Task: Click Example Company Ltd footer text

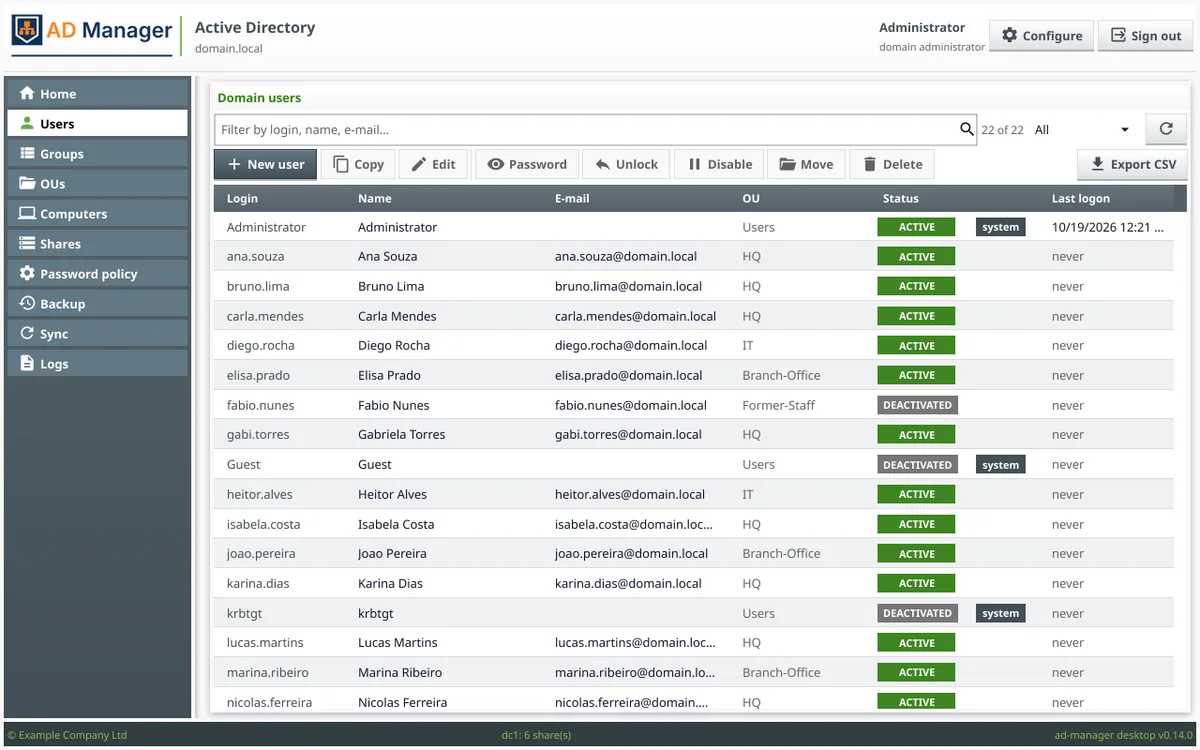Action: tap(67, 735)
